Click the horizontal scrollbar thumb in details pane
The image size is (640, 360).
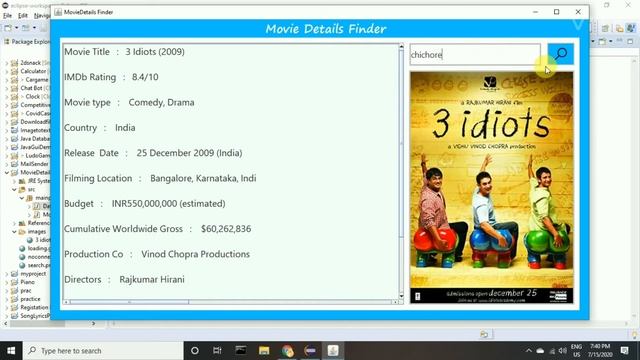(x=129, y=302)
